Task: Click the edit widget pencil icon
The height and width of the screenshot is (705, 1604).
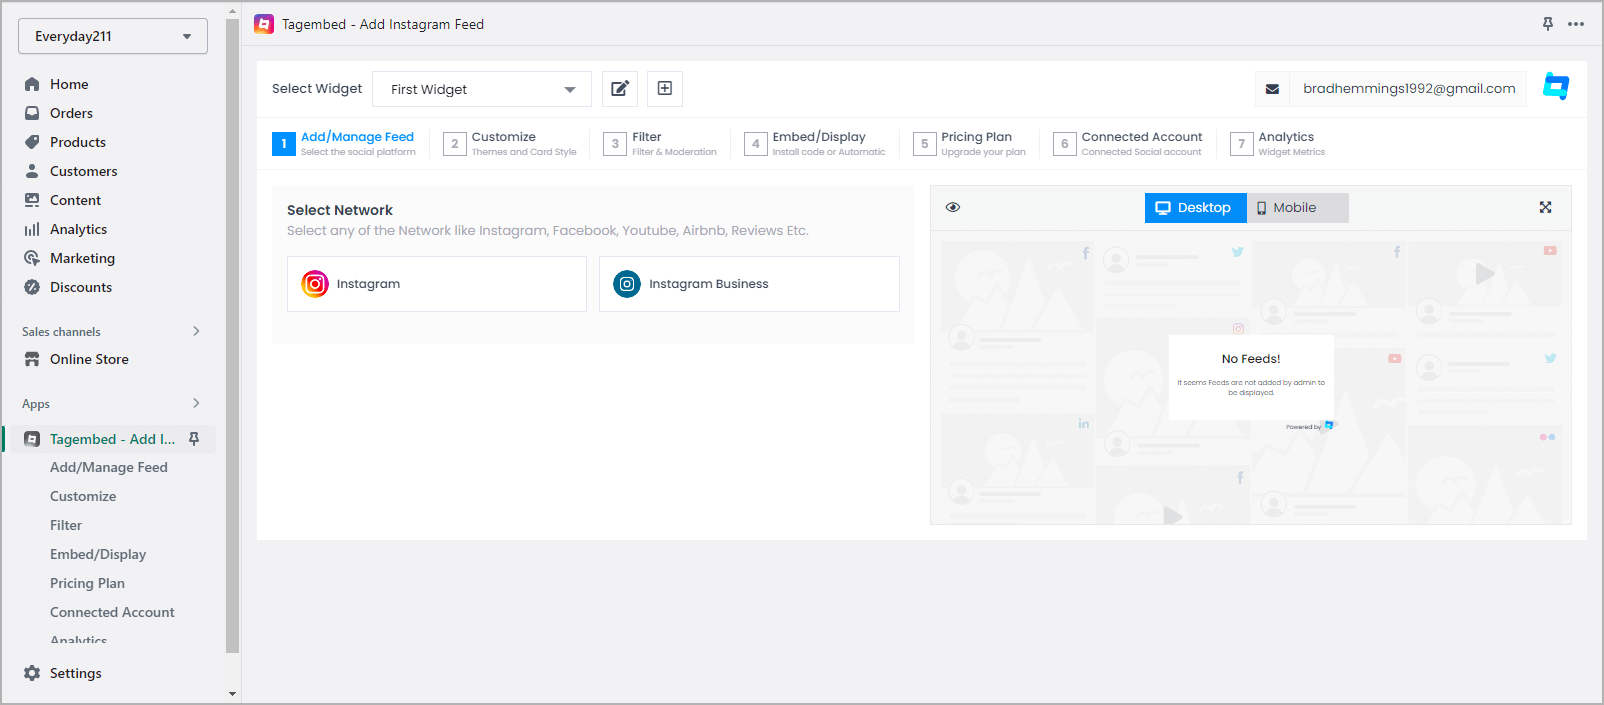Action: 620,89
